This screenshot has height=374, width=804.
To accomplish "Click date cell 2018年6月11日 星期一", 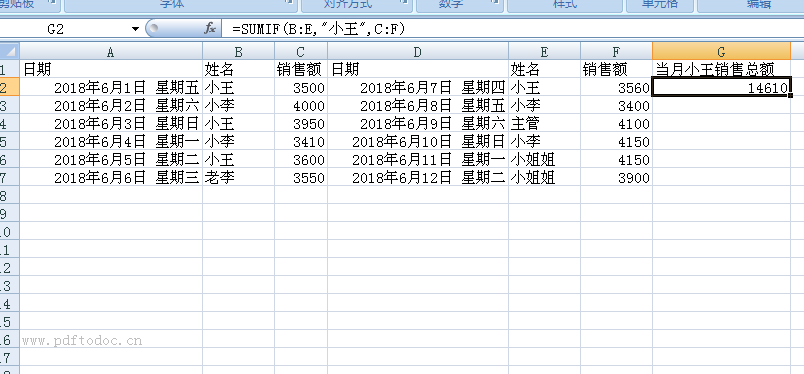I will (418, 160).
